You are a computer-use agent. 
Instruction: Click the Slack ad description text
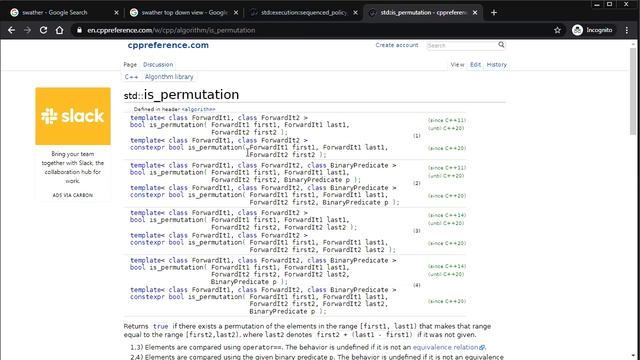(x=73, y=167)
